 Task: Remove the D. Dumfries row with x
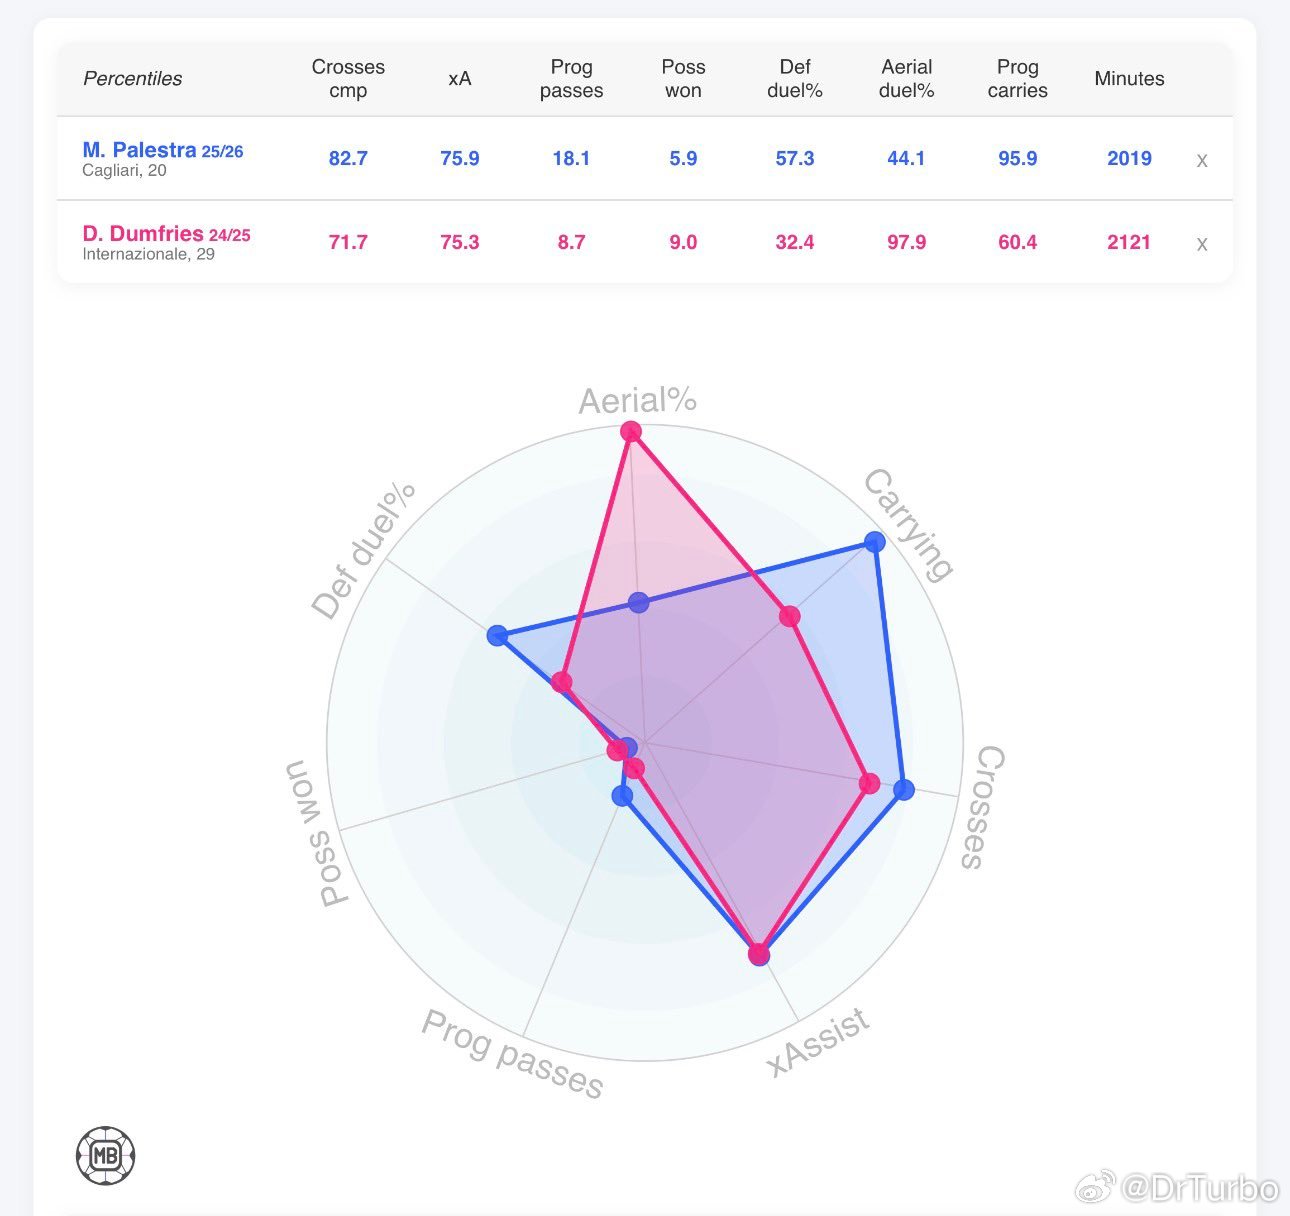point(1202,244)
